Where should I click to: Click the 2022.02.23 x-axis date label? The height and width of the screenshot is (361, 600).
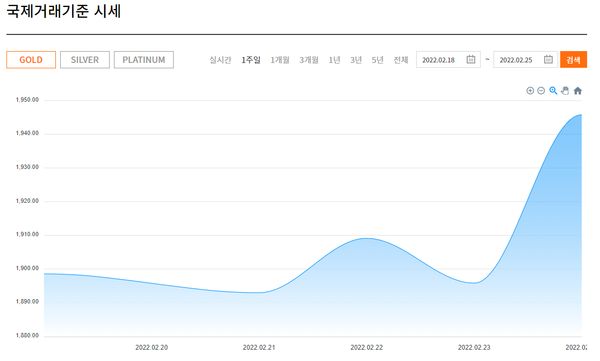[474, 348]
